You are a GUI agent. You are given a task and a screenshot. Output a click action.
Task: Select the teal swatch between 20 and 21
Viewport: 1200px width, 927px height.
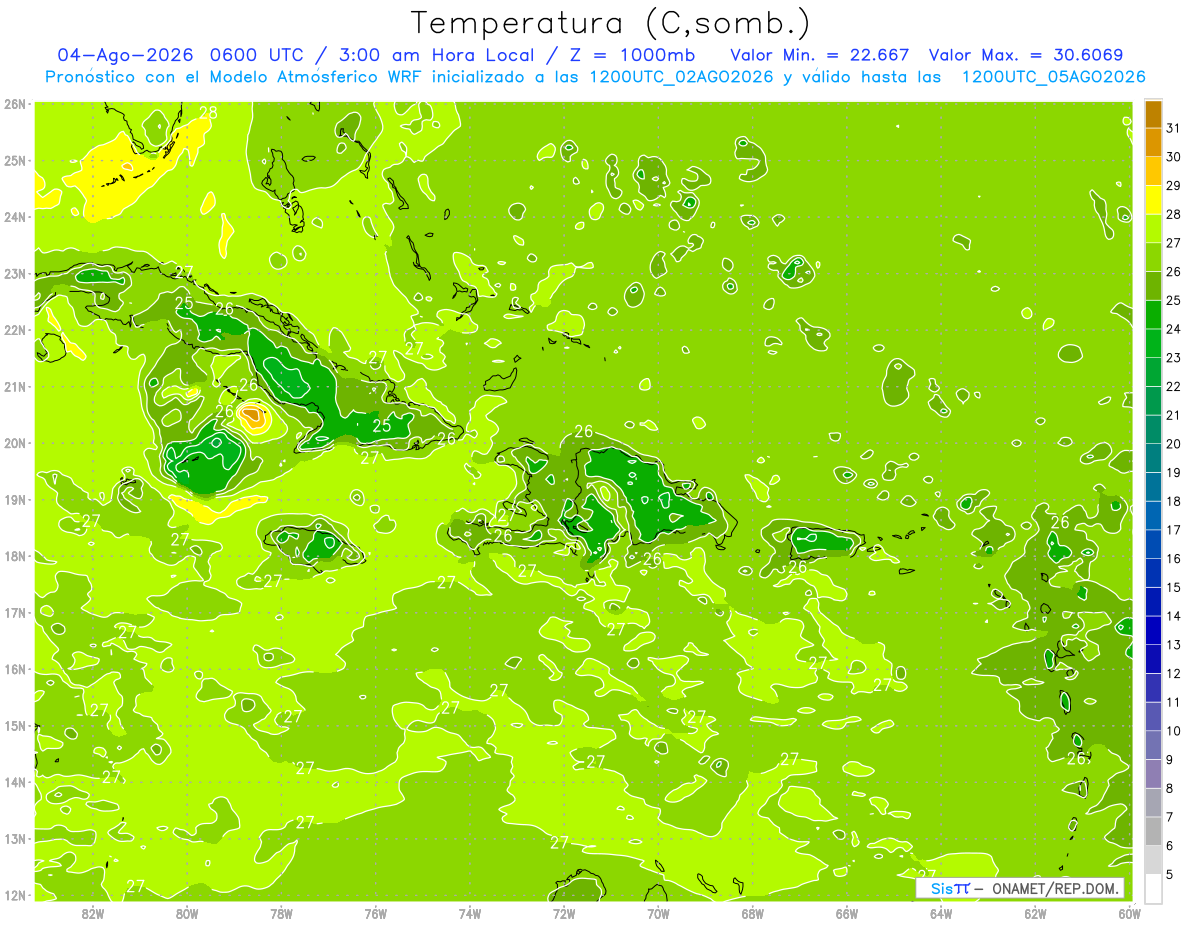[1153, 429]
